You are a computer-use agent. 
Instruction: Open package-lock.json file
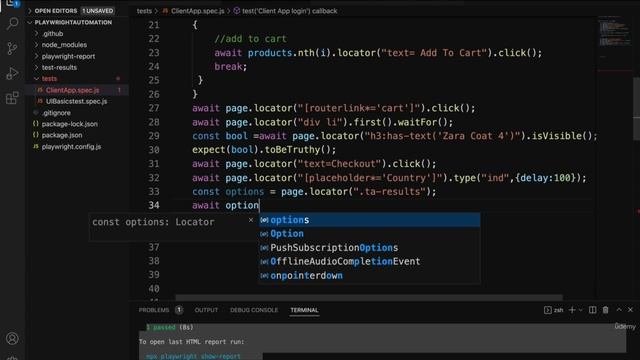[x=69, y=124]
